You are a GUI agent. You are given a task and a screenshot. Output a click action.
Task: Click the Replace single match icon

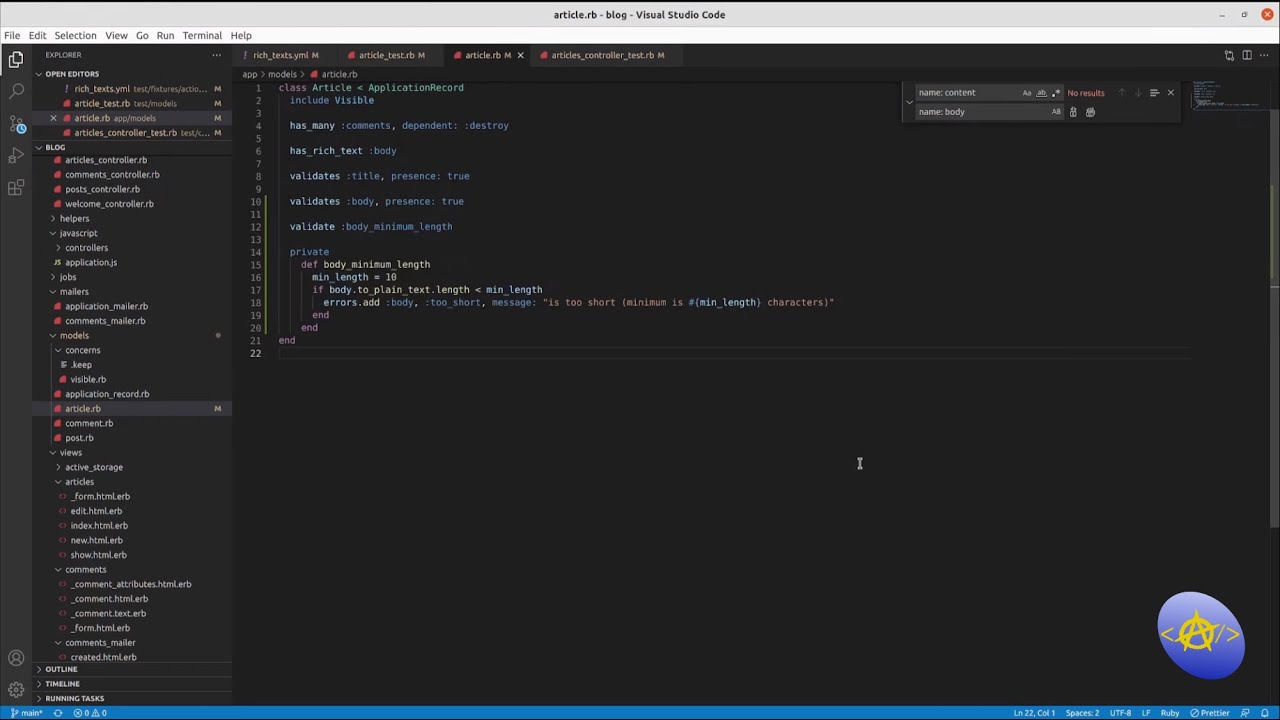click(x=1073, y=112)
